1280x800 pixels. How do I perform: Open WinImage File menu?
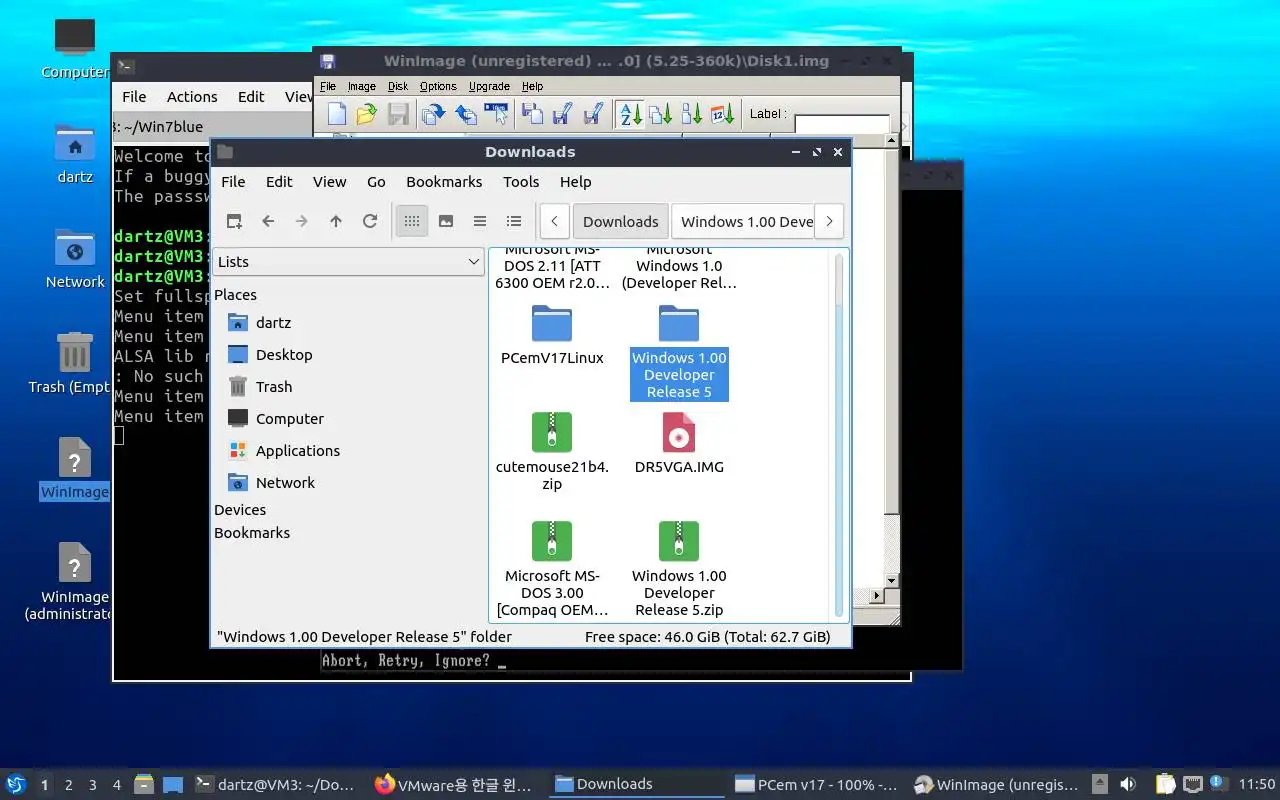pos(328,86)
